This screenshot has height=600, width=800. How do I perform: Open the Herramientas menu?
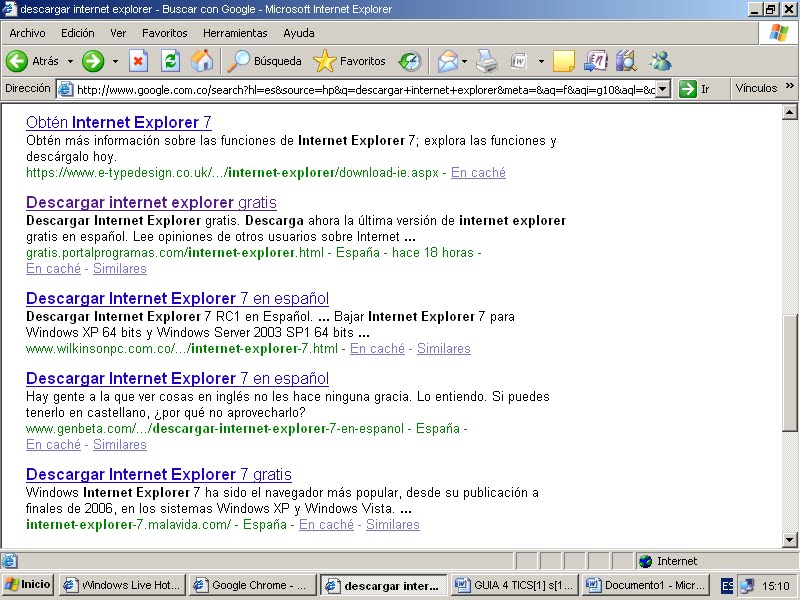[x=235, y=33]
